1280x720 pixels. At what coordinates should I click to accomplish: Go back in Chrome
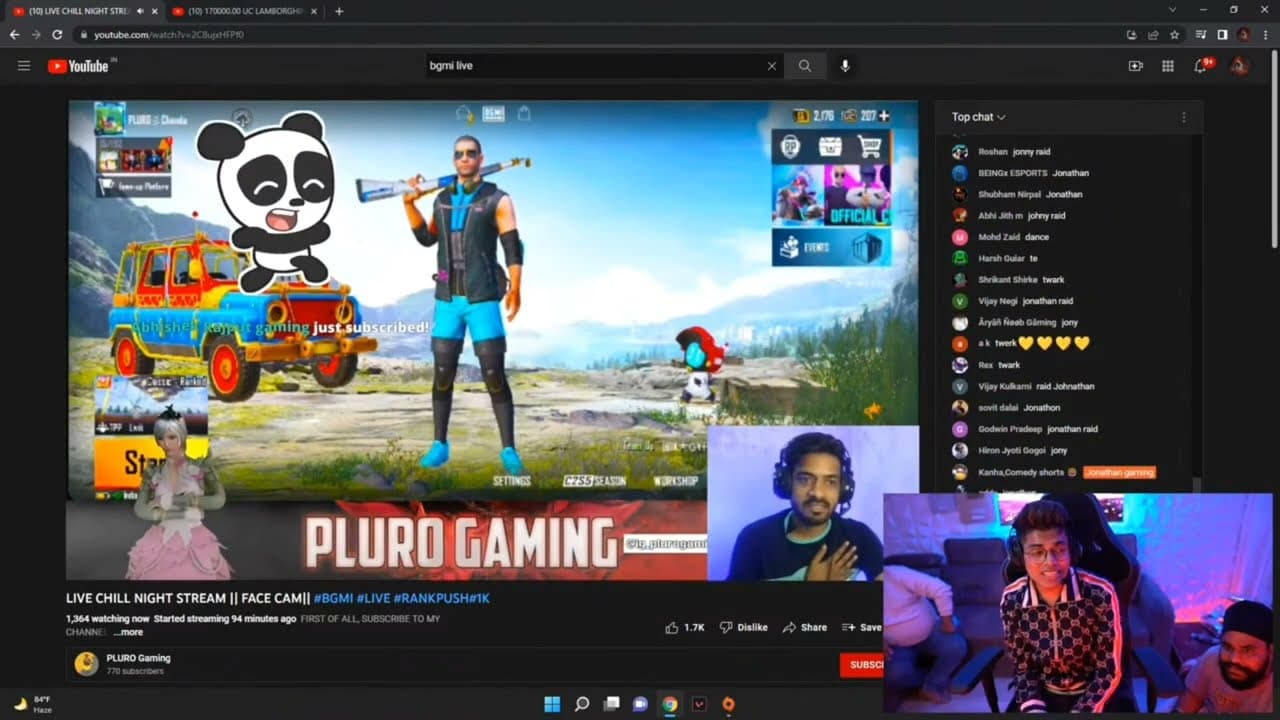(x=14, y=35)
